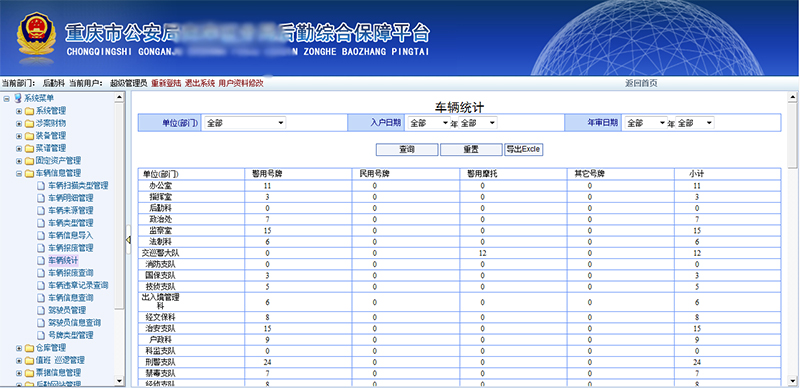Click the page icon beside 驾驶员管理
The width and height of the screenshot is (800, 388).
[x=41, y=310]
